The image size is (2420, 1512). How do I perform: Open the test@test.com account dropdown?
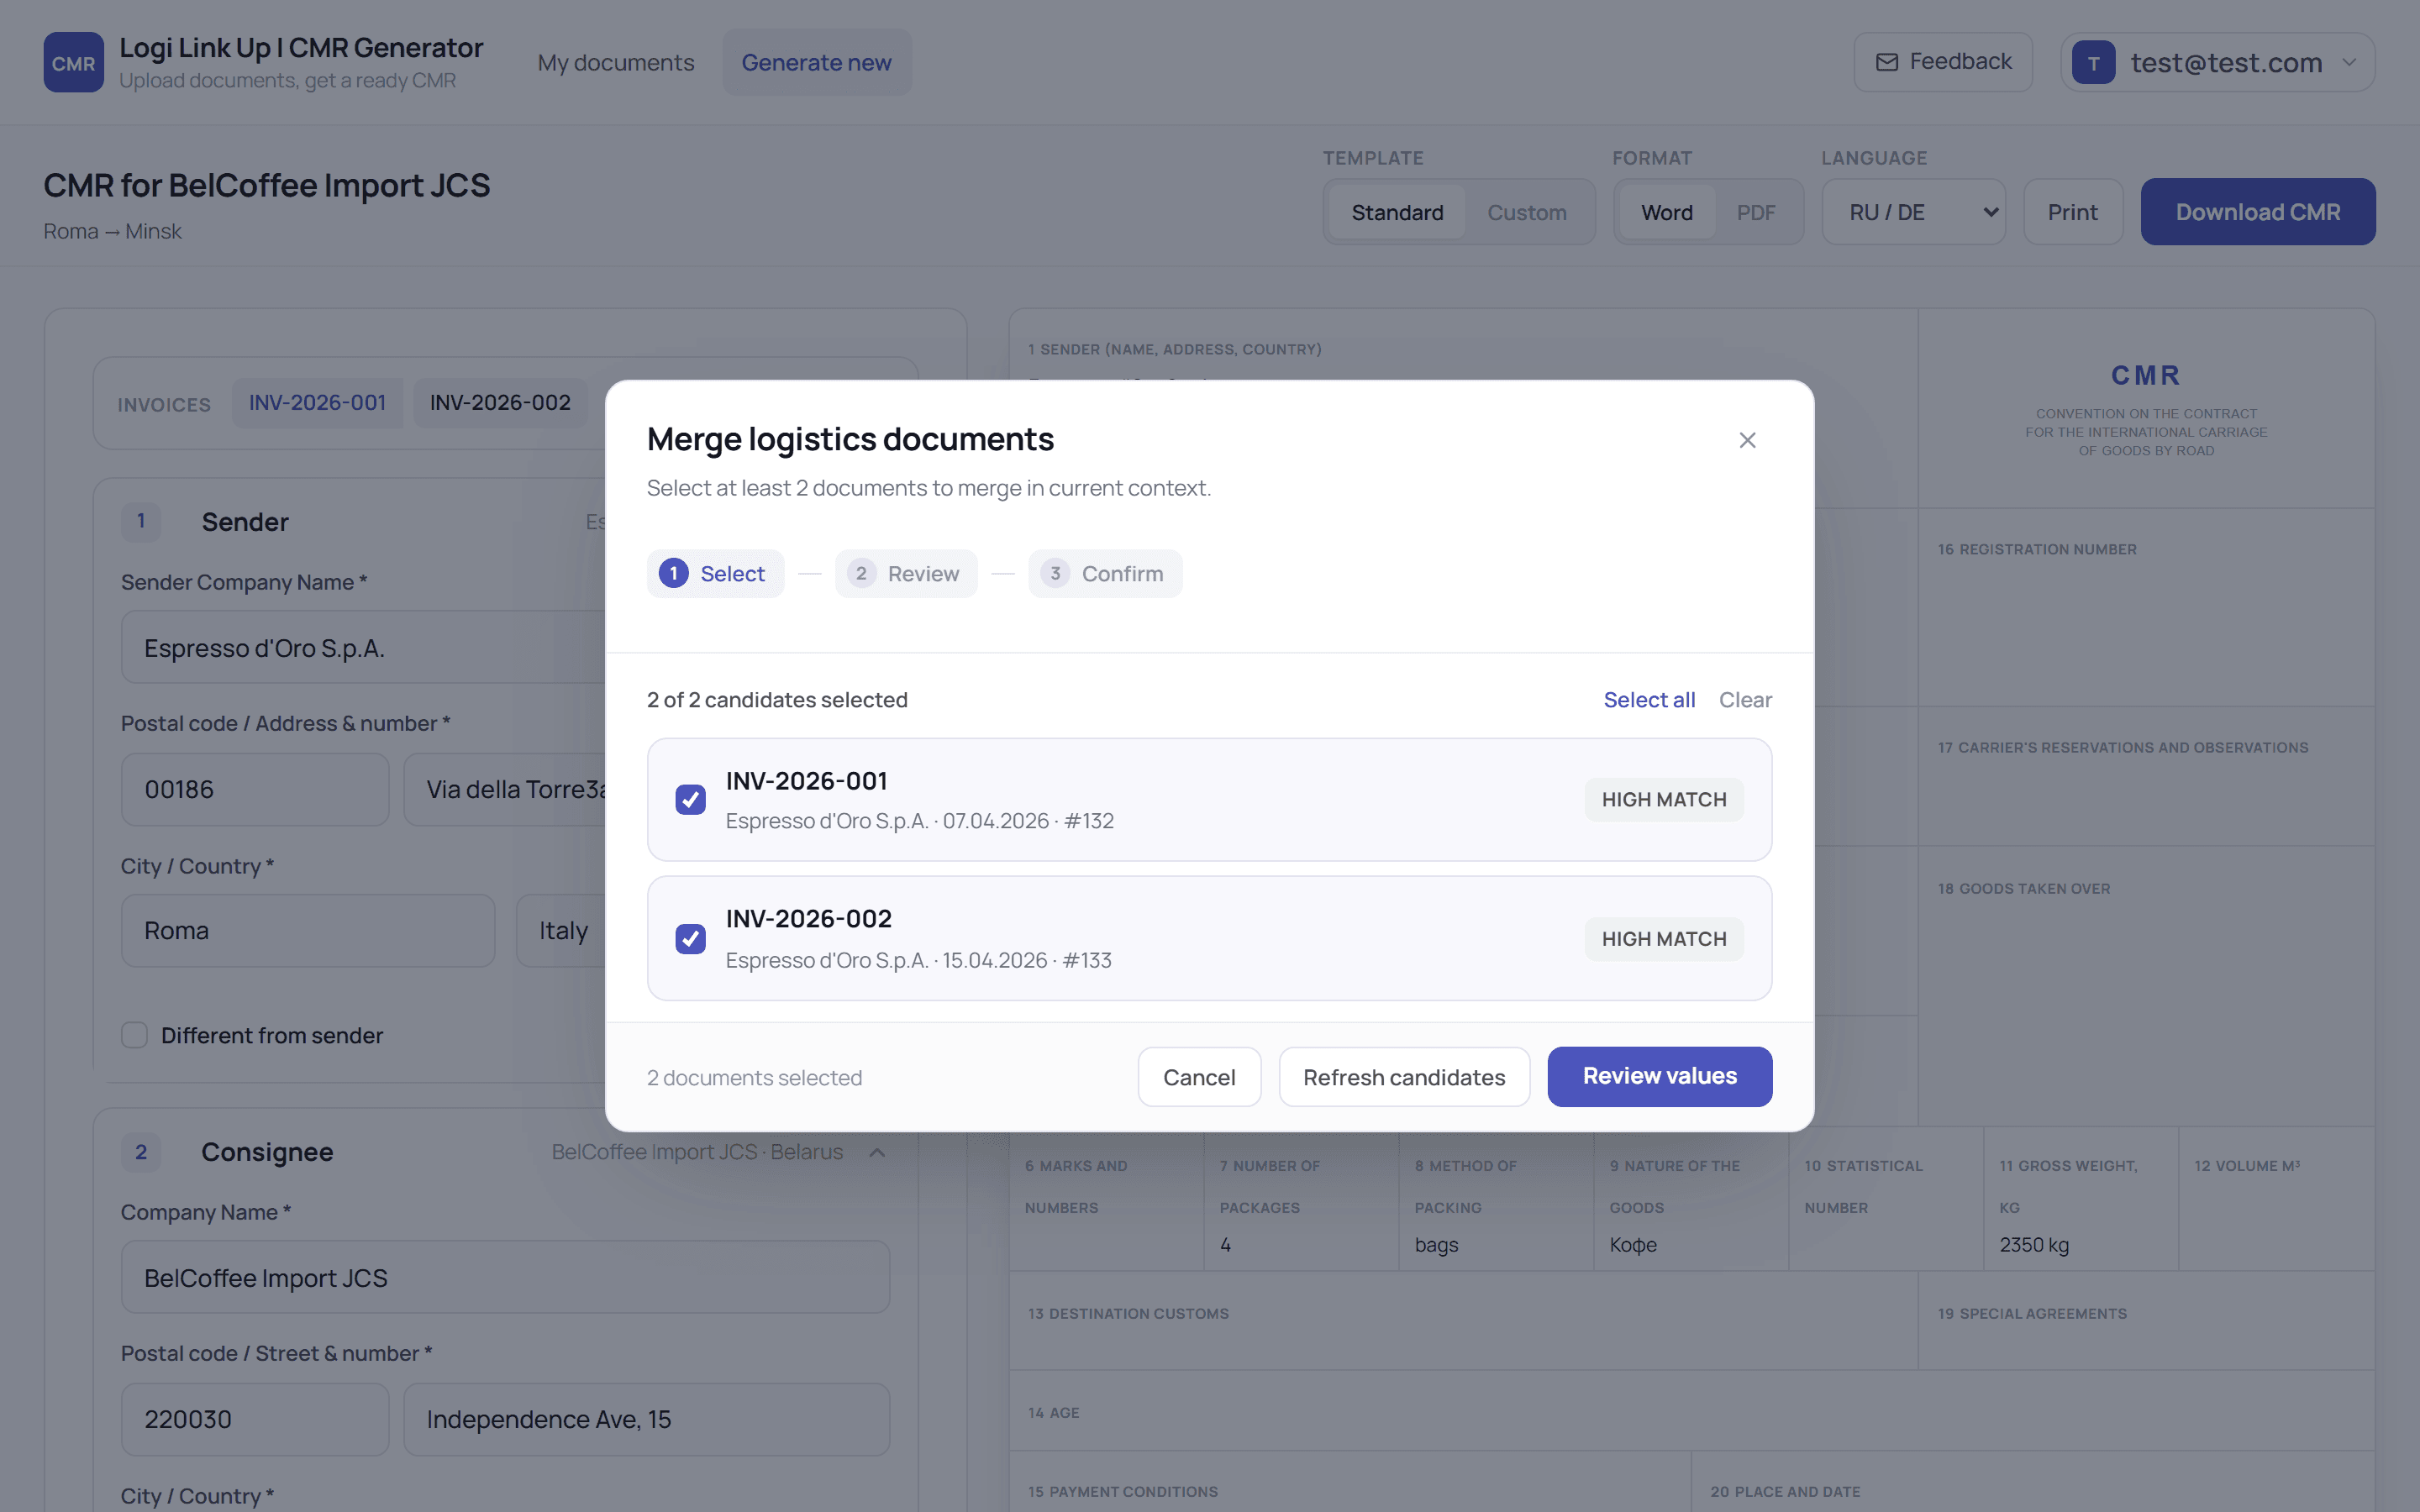[x=2217, y=62]
